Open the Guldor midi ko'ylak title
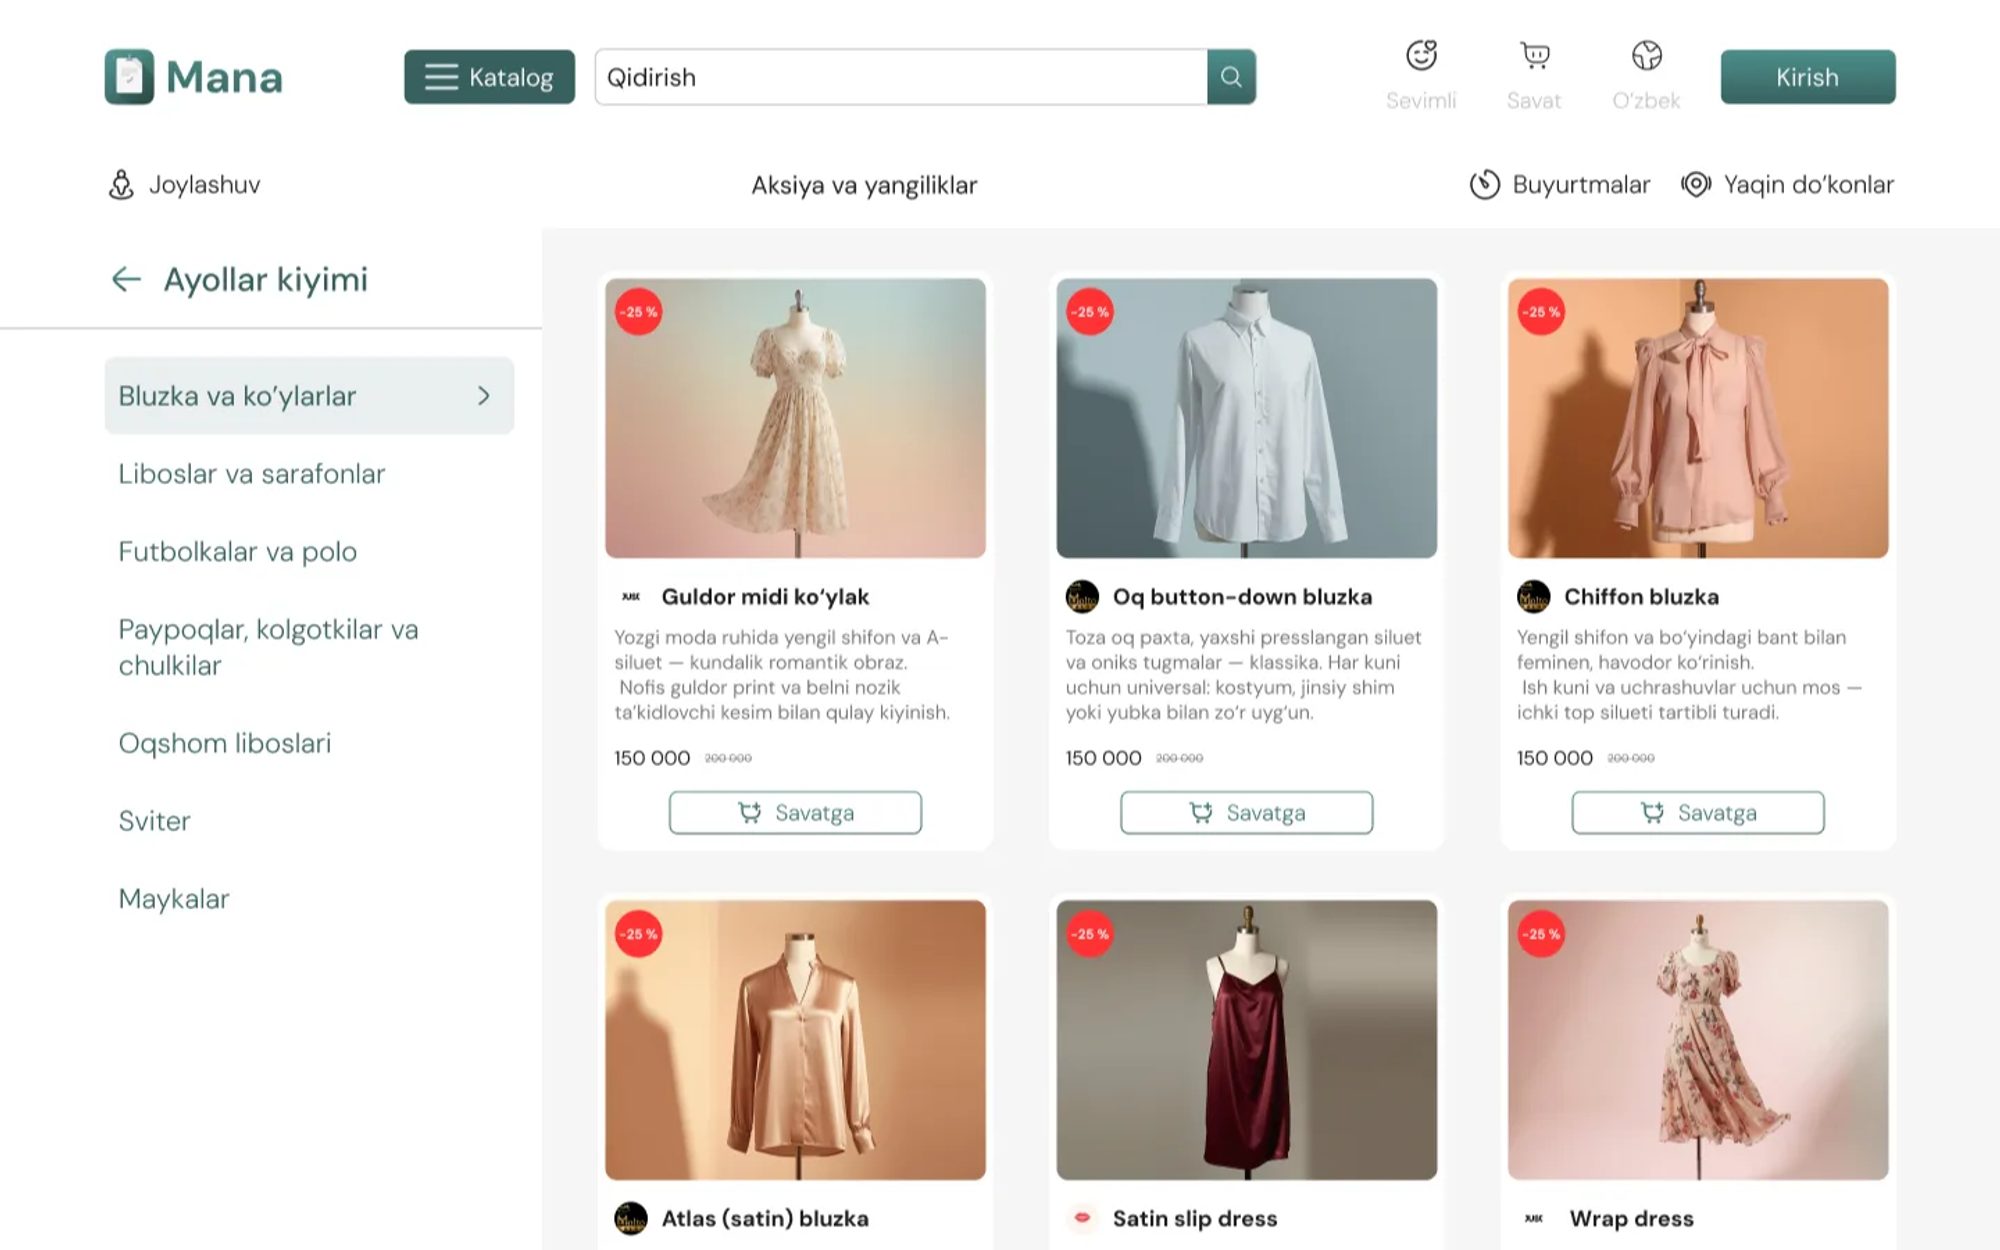 pyautogui.click(x=765, y=597)
